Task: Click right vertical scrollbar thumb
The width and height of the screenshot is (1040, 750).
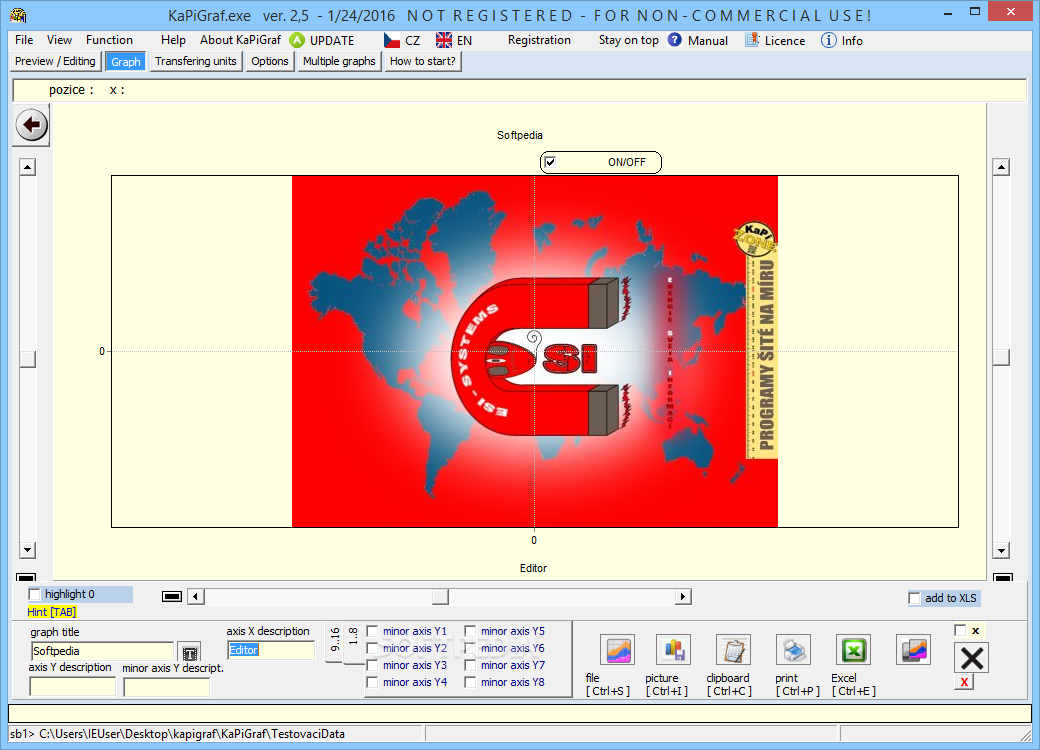Action: click(1002, 357)
